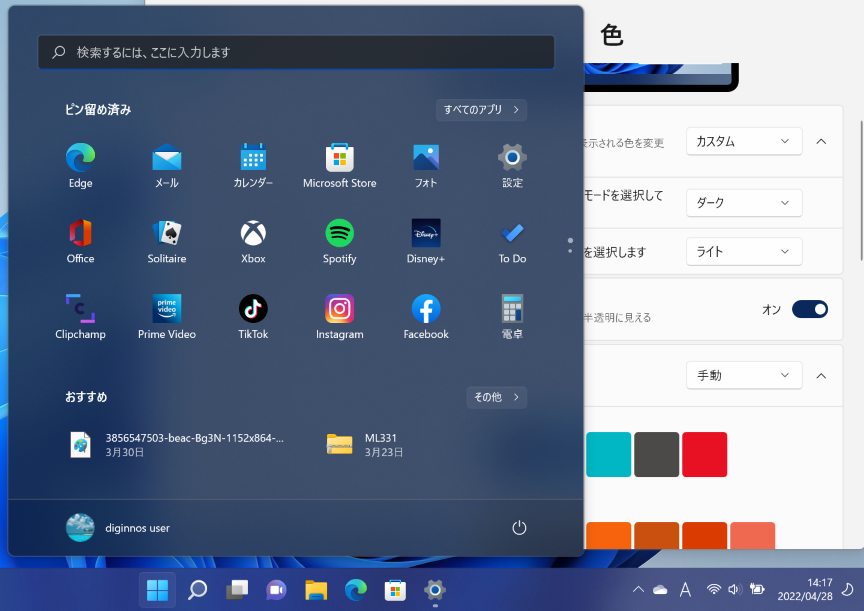The width and height of the screenshot is (864, 611).
Task: Click Settings gear on taskbar
Action: pos(435,591)
